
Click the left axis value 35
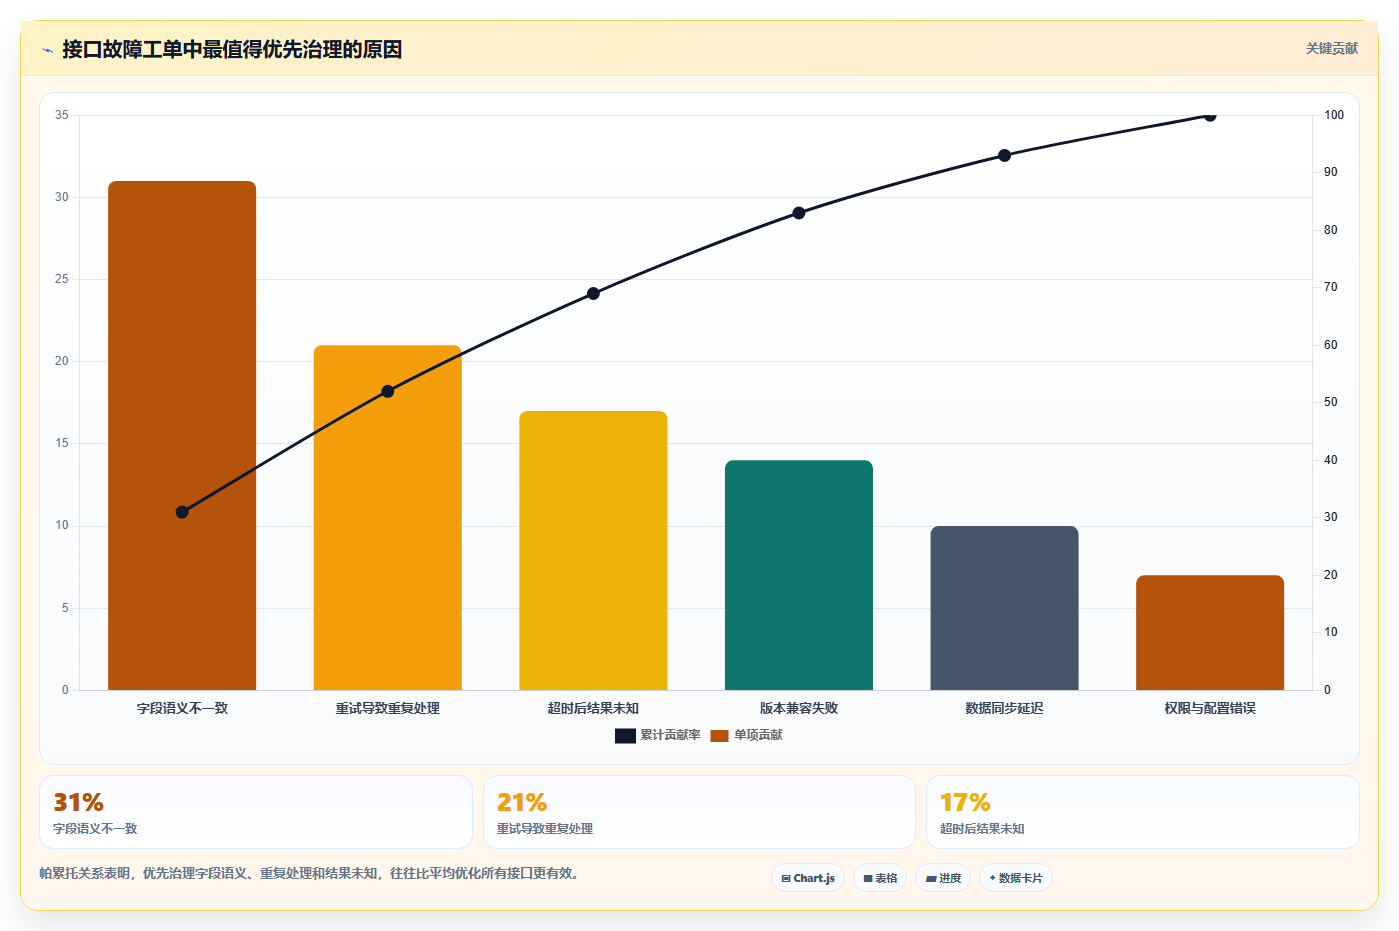pos(62,115)
